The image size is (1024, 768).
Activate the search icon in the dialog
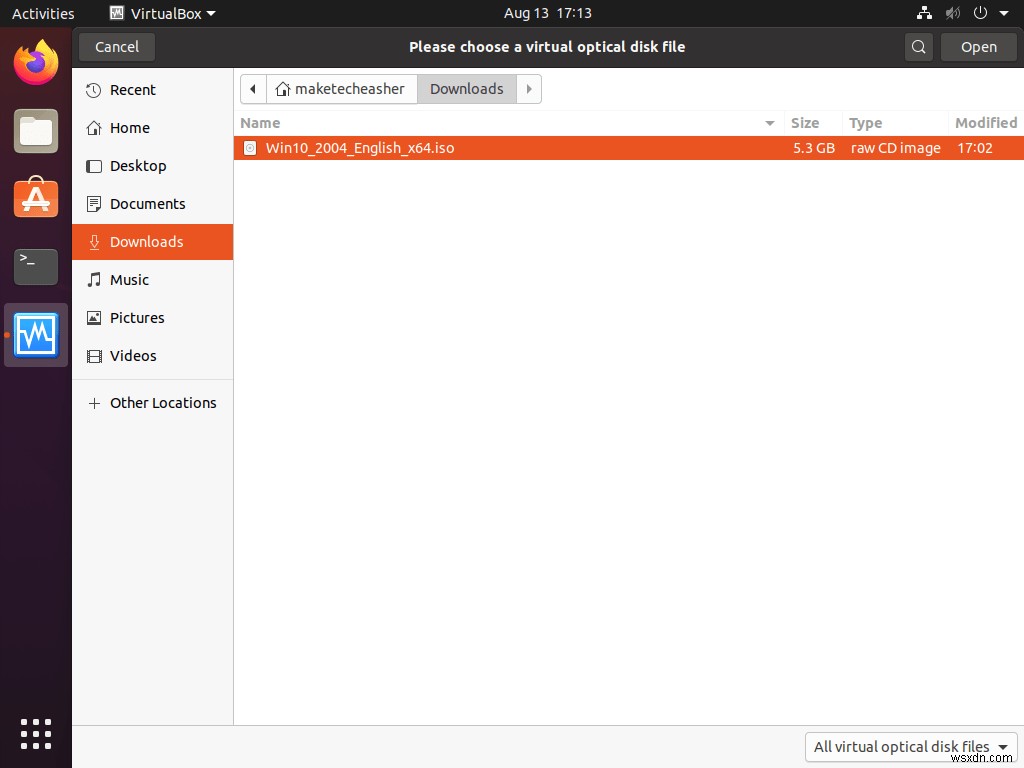(x=918, y=46)
